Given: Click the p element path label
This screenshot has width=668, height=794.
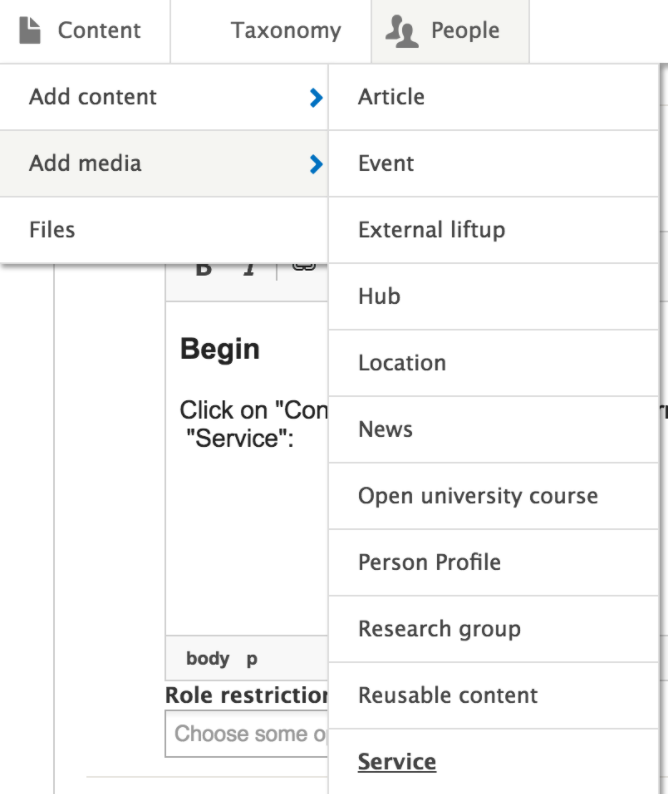Looking at the screenshot, I should (252, 659).
